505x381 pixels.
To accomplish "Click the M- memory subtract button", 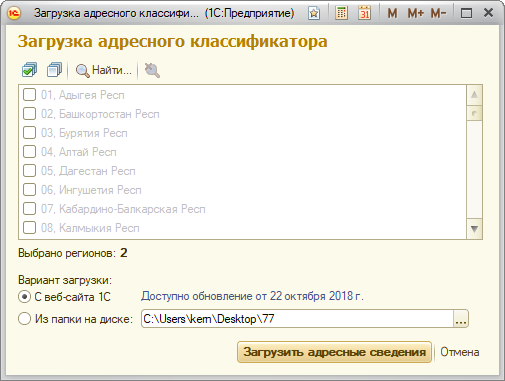I will pos(438,13).
